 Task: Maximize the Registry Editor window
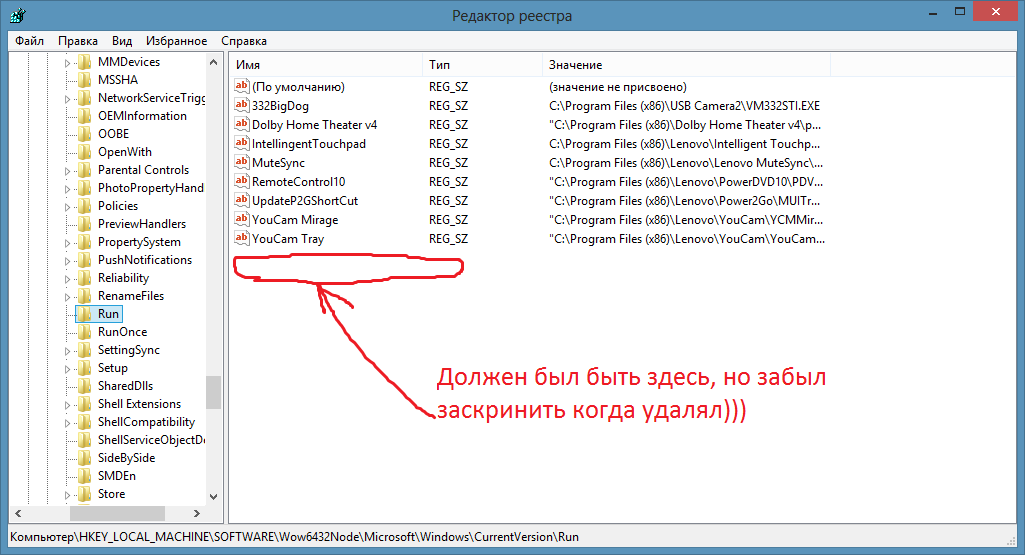pyautogui.click(x=960, y=12)
